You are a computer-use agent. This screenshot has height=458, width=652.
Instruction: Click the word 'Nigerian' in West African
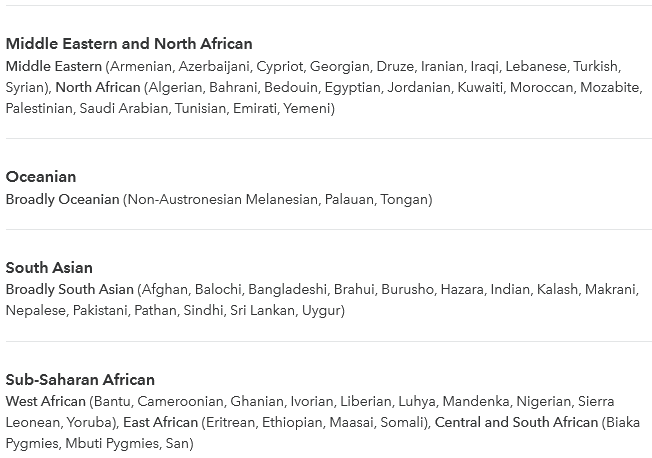543,401
